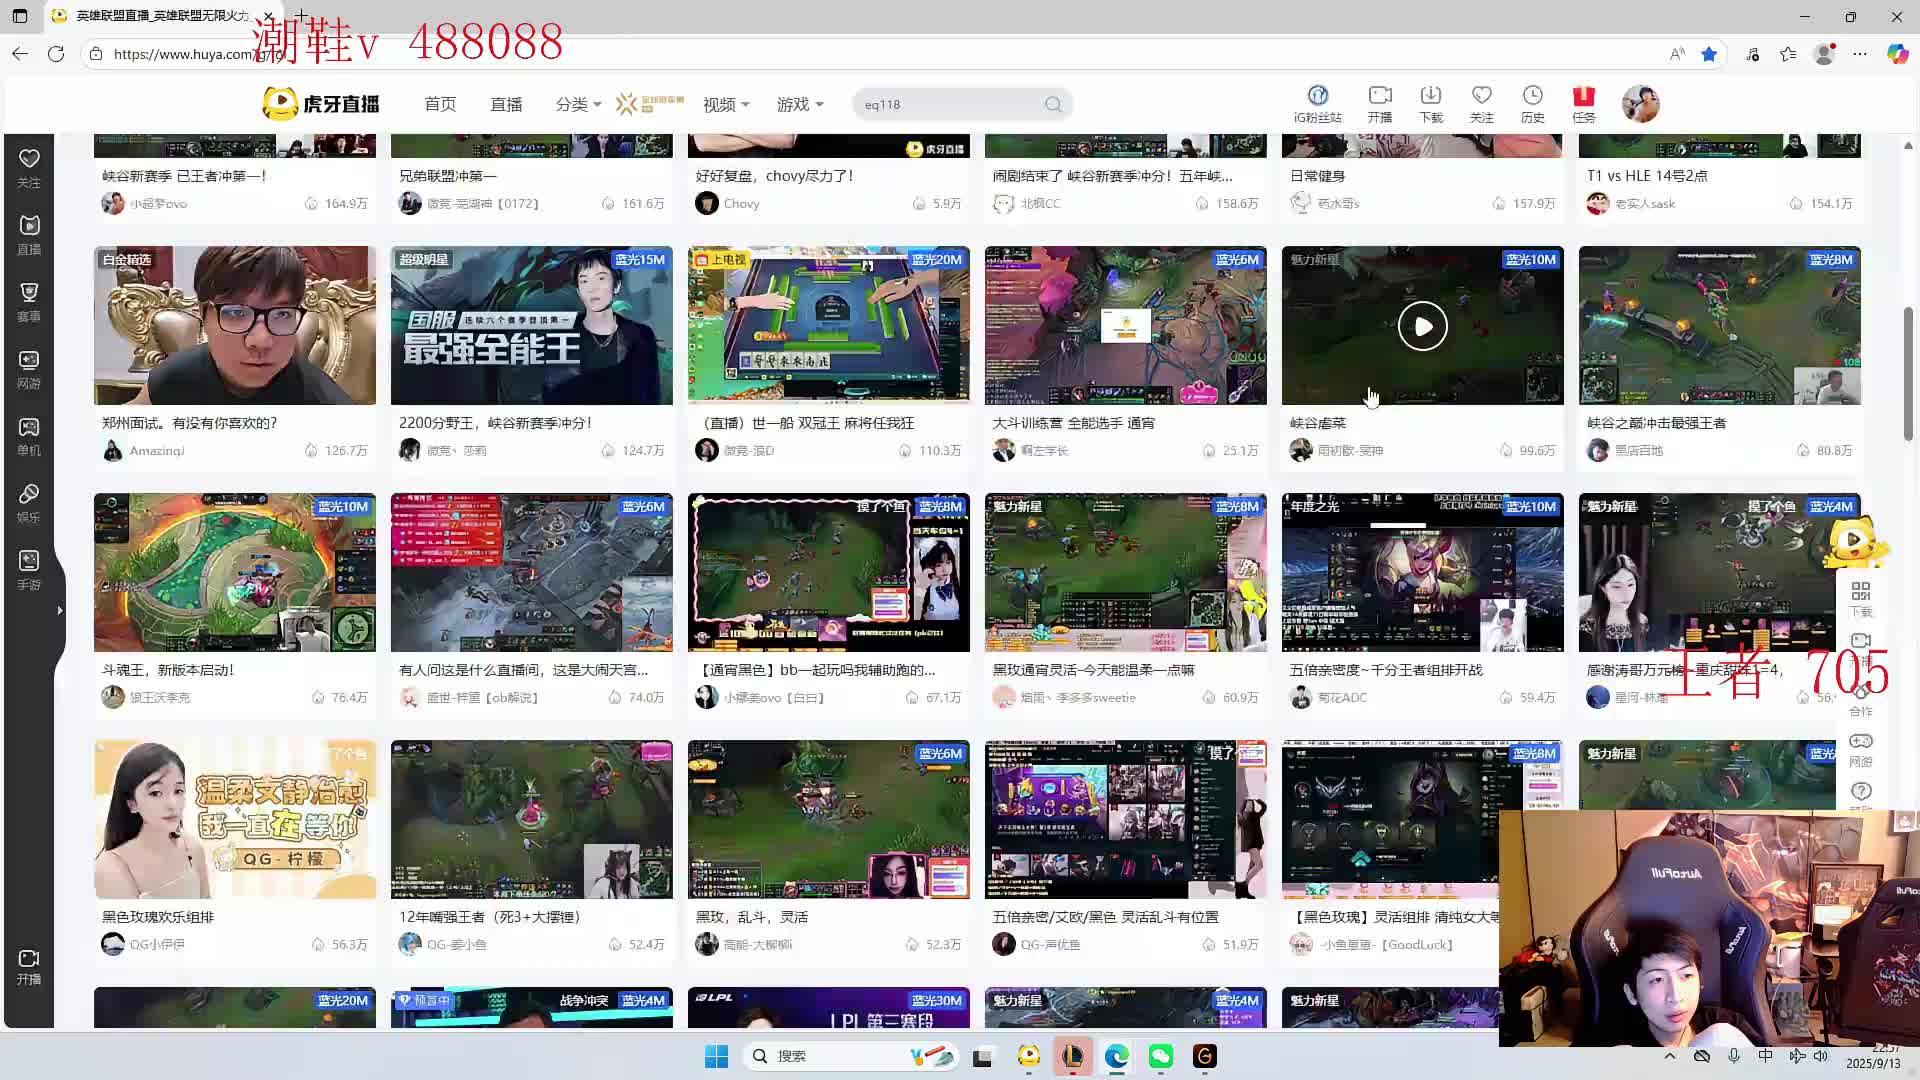Viewport: 1920px width, 1080px height.
Task: Open Copilot icon in browser toolbar
Action: point(1897,54)
